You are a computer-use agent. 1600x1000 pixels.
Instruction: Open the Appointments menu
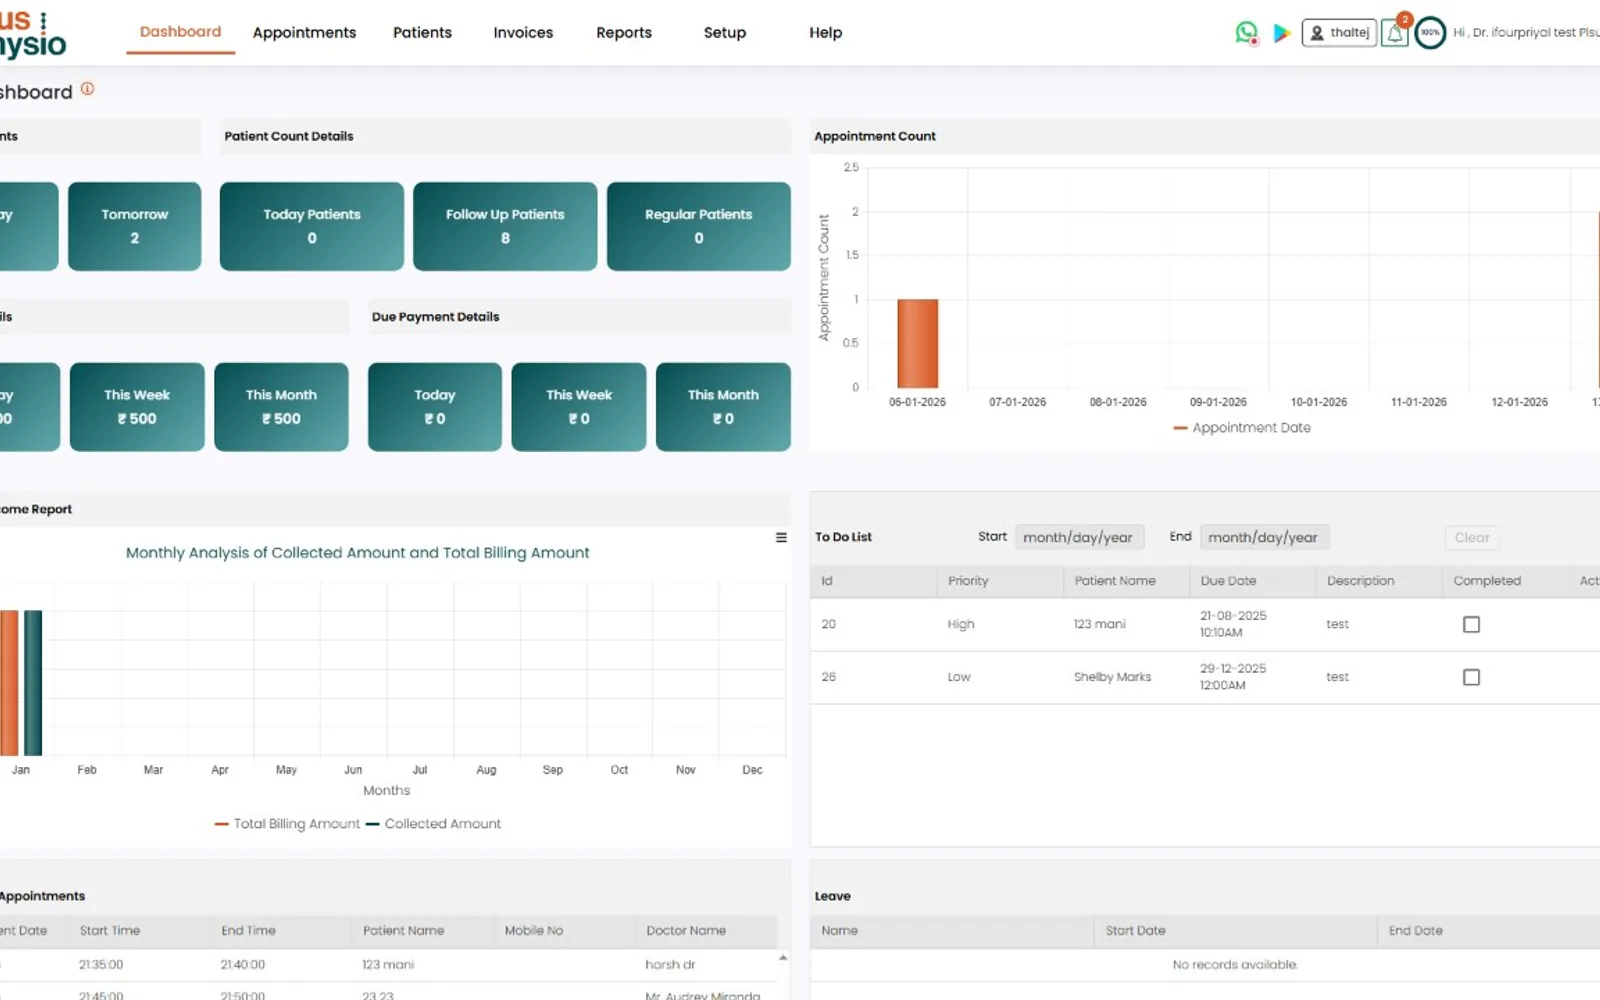[304, 33]
